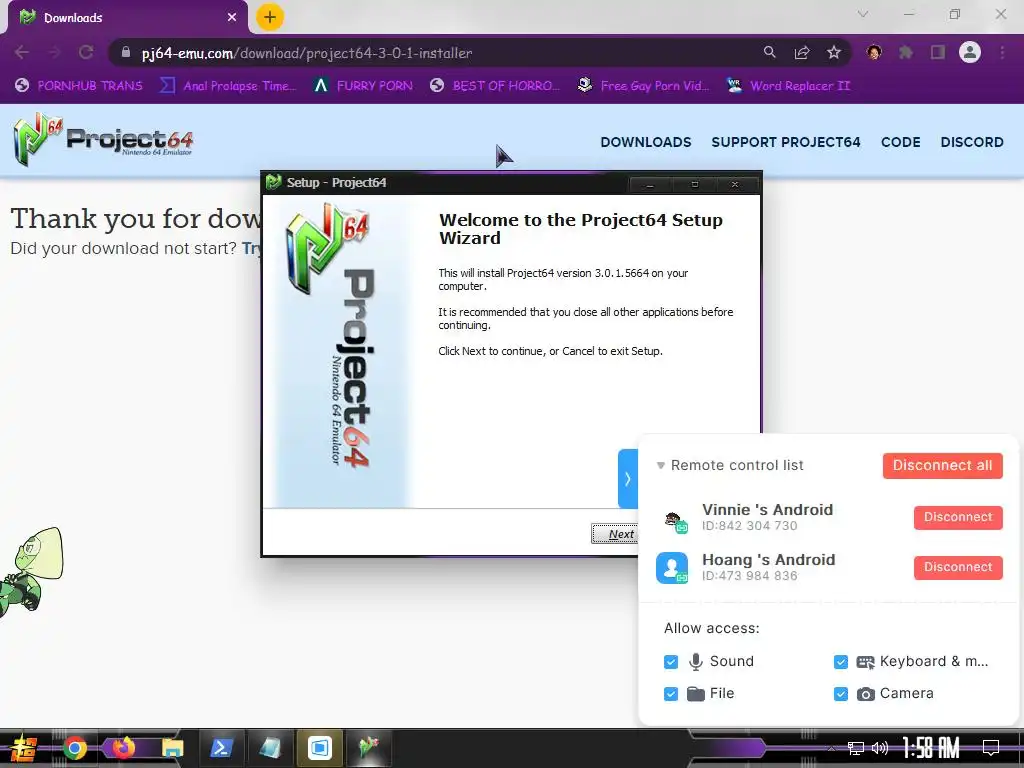Close the Setup - Project64 window

(735, 185)
